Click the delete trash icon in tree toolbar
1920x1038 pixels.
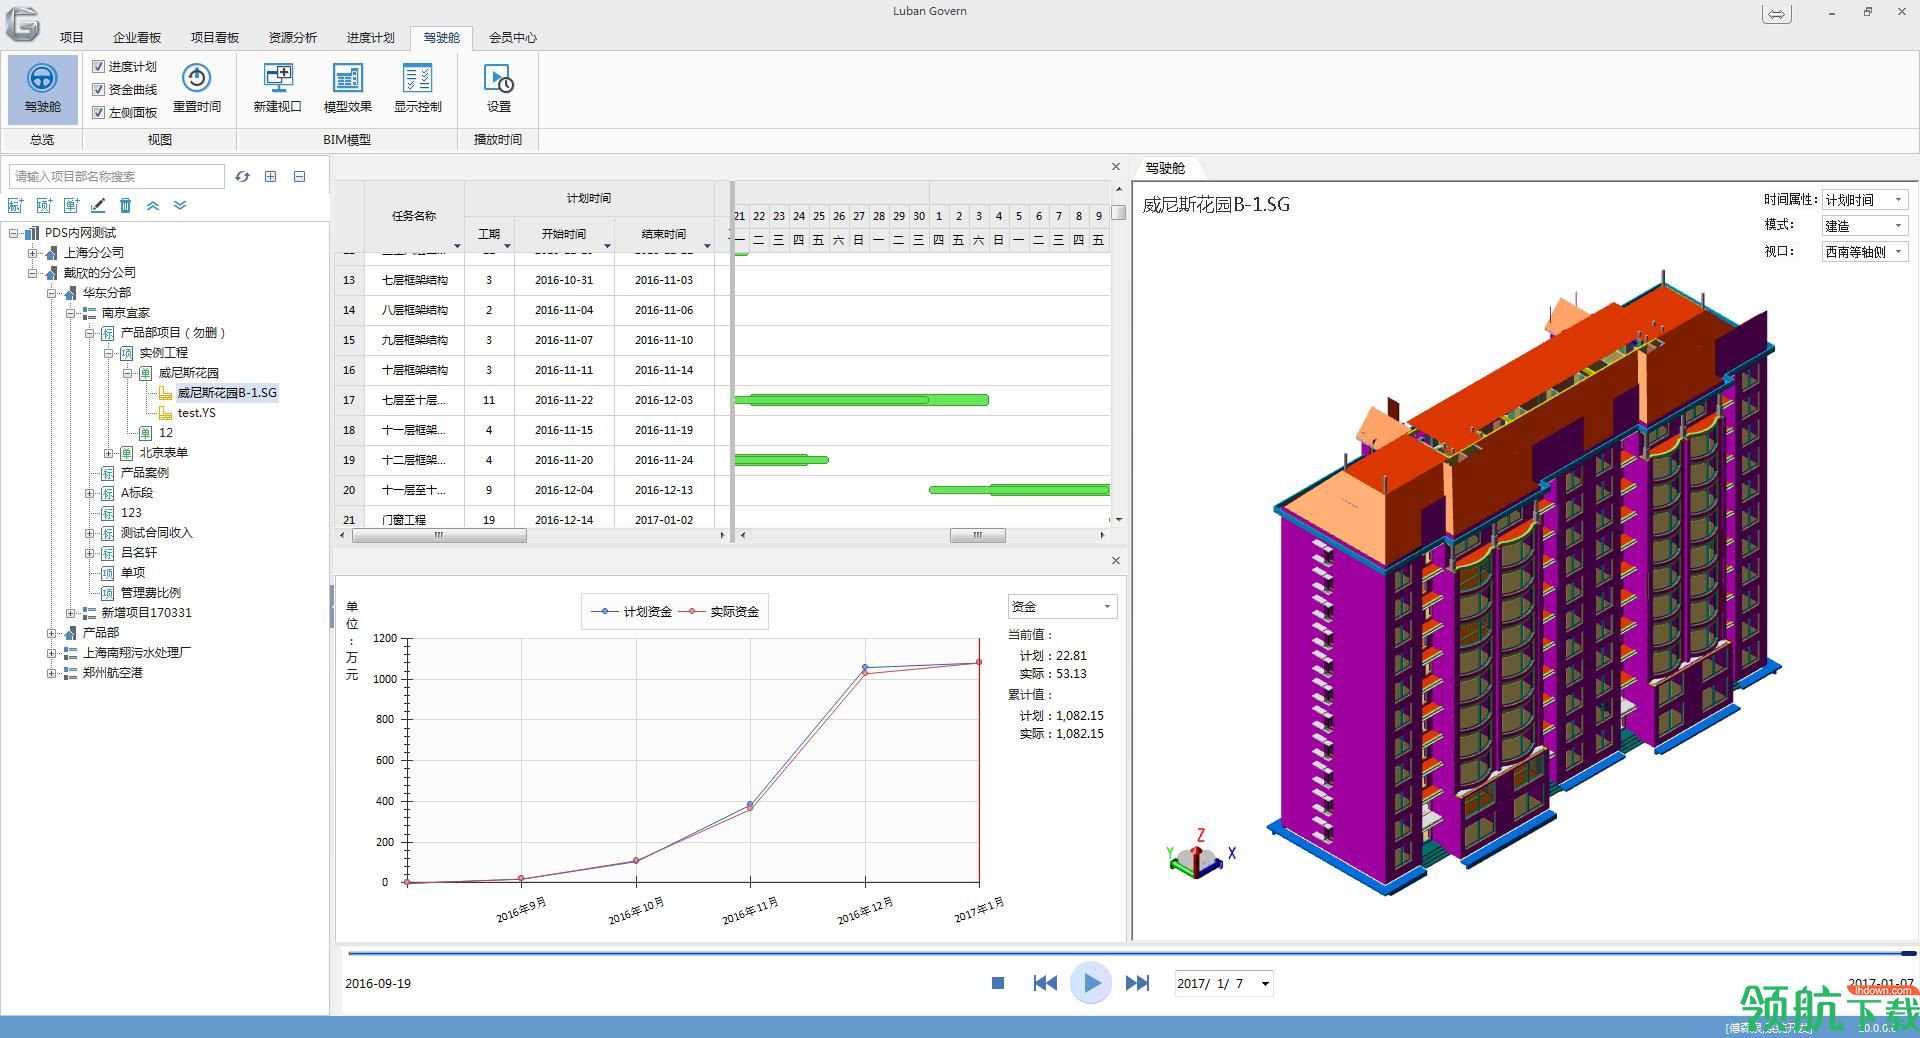click(125, 205)
